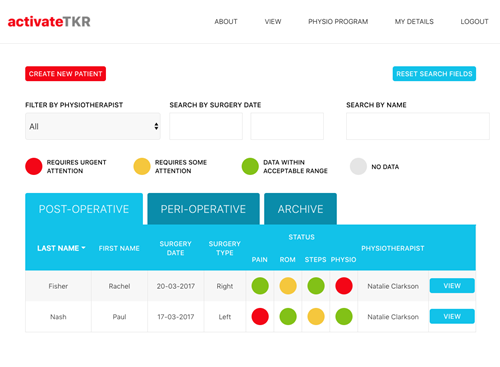This screenshot has height=367, width=500.
Task: Open the Archive tab
Action: coord(300,209)
